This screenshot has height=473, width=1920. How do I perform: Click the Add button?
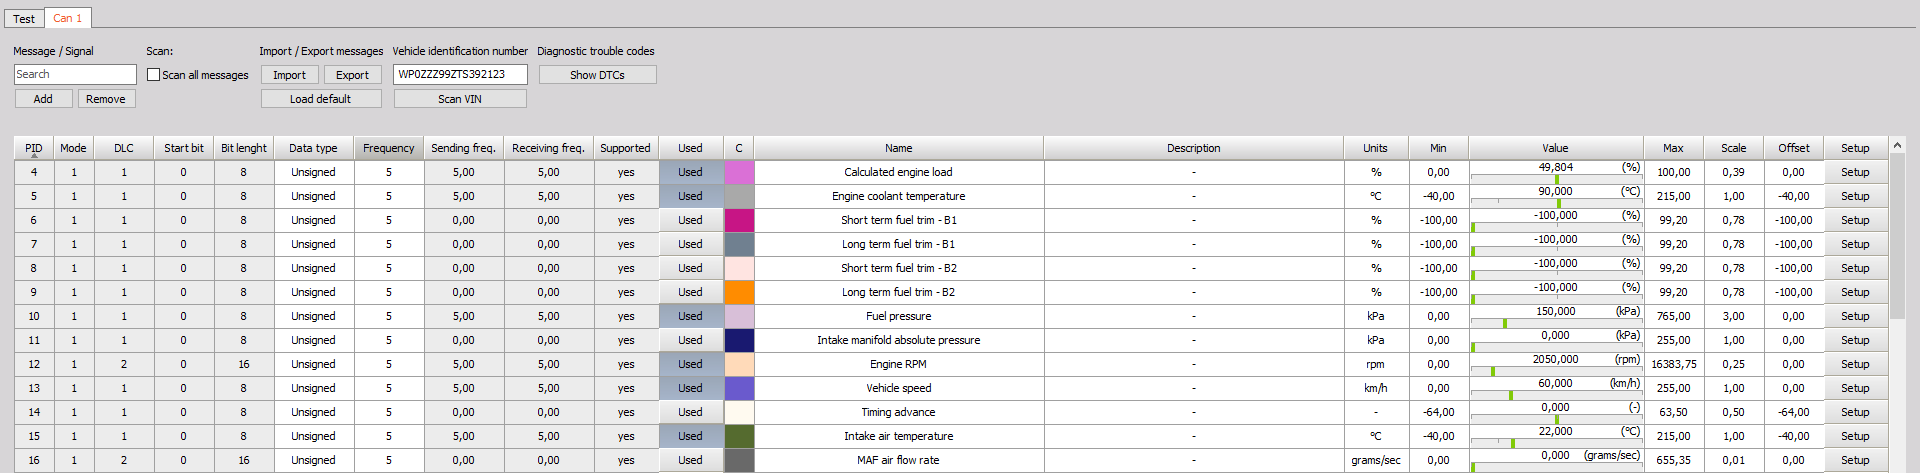click(43, 99)
